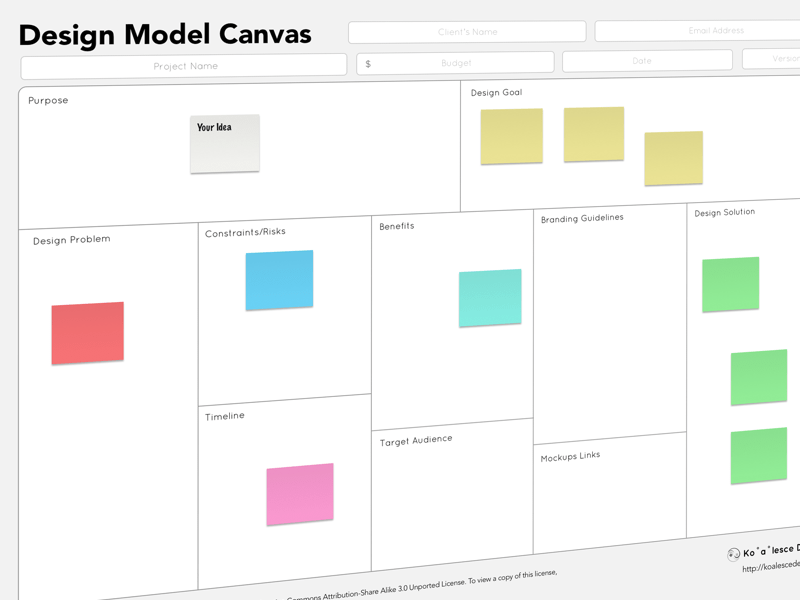Click the Benefits section label

click(397, 226)
